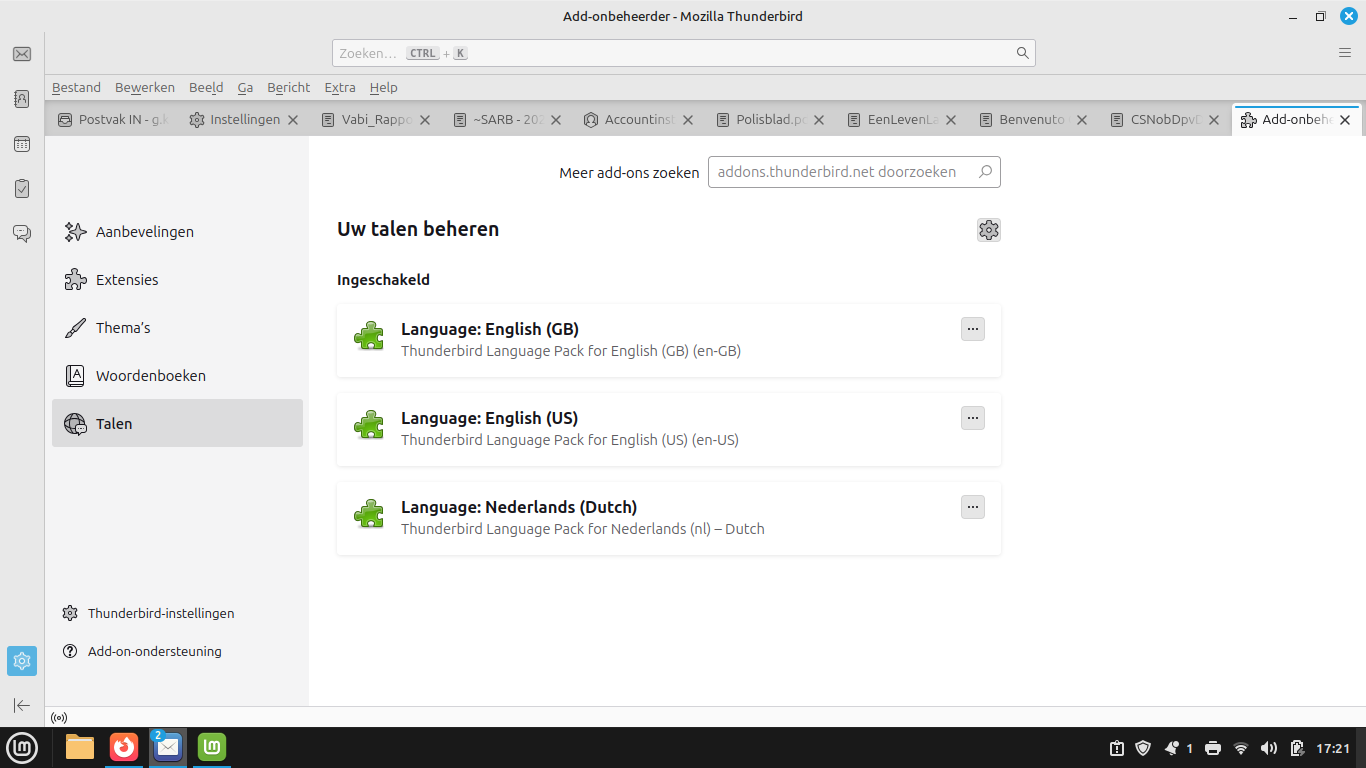Open options for English (US) language pack
Viewport: 1366px width, 768px height.
(973, 418)
